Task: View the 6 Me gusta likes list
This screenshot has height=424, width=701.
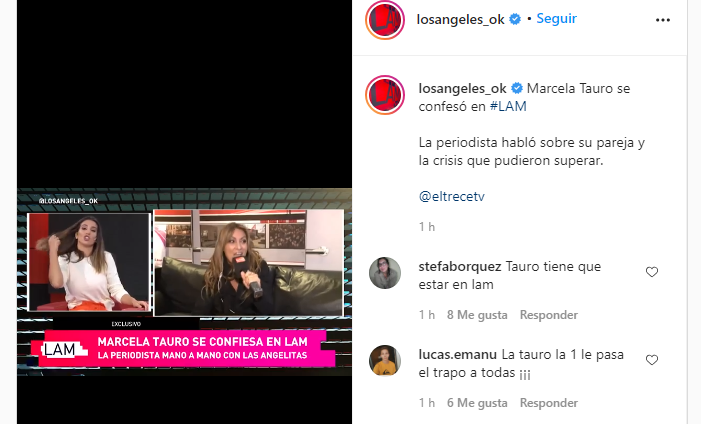Action: pos(477,403)
